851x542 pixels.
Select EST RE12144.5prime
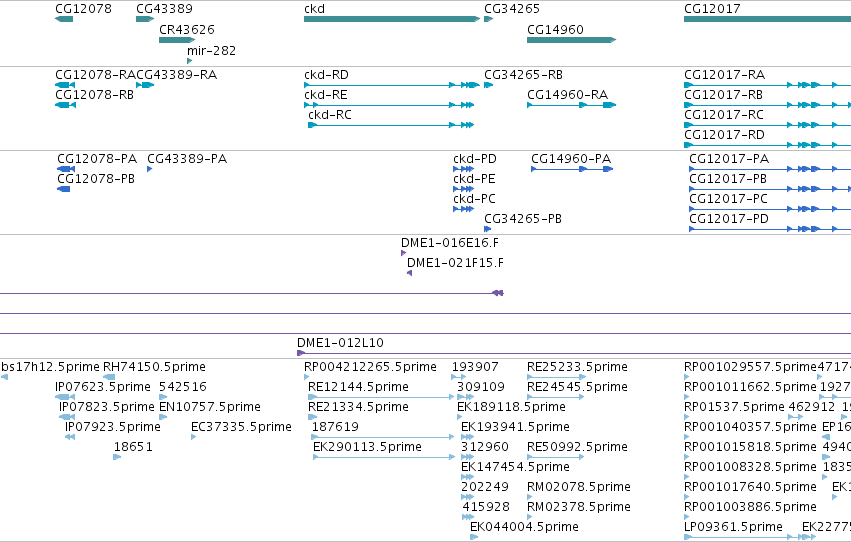tap(358, 387)
